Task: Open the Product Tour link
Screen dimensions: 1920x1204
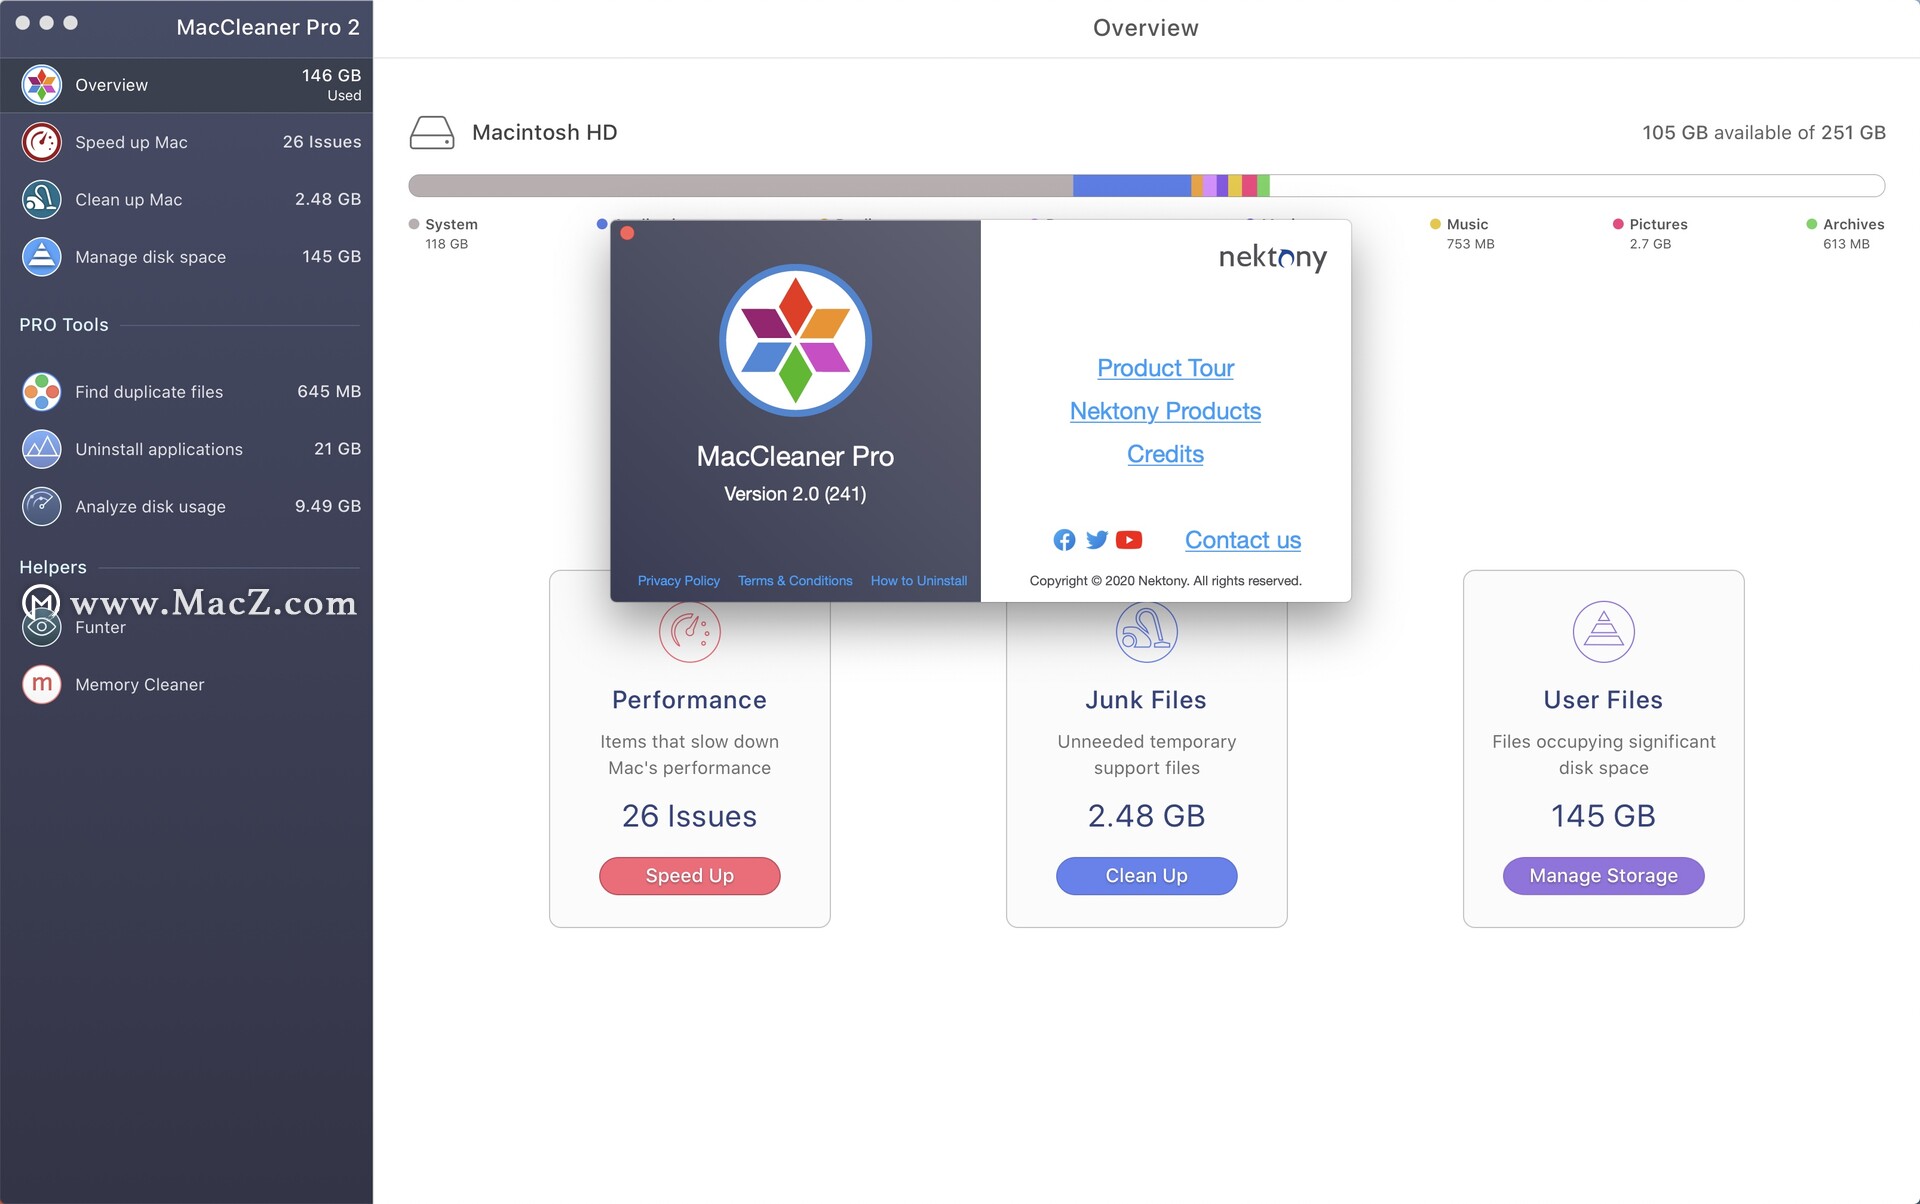Action: coord(1165,368)
